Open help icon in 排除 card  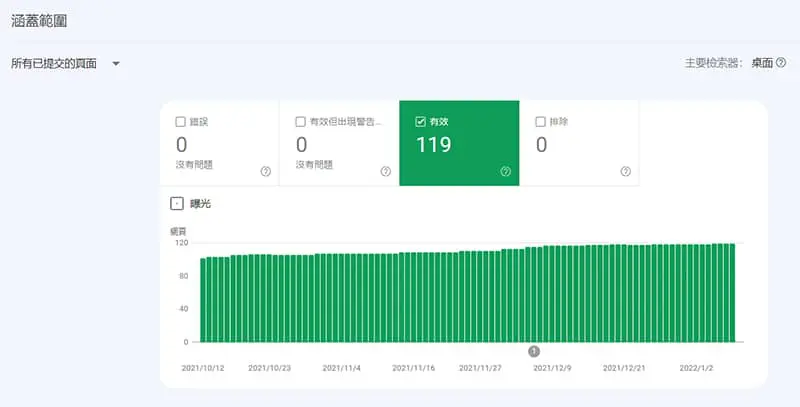click(625, 171)
